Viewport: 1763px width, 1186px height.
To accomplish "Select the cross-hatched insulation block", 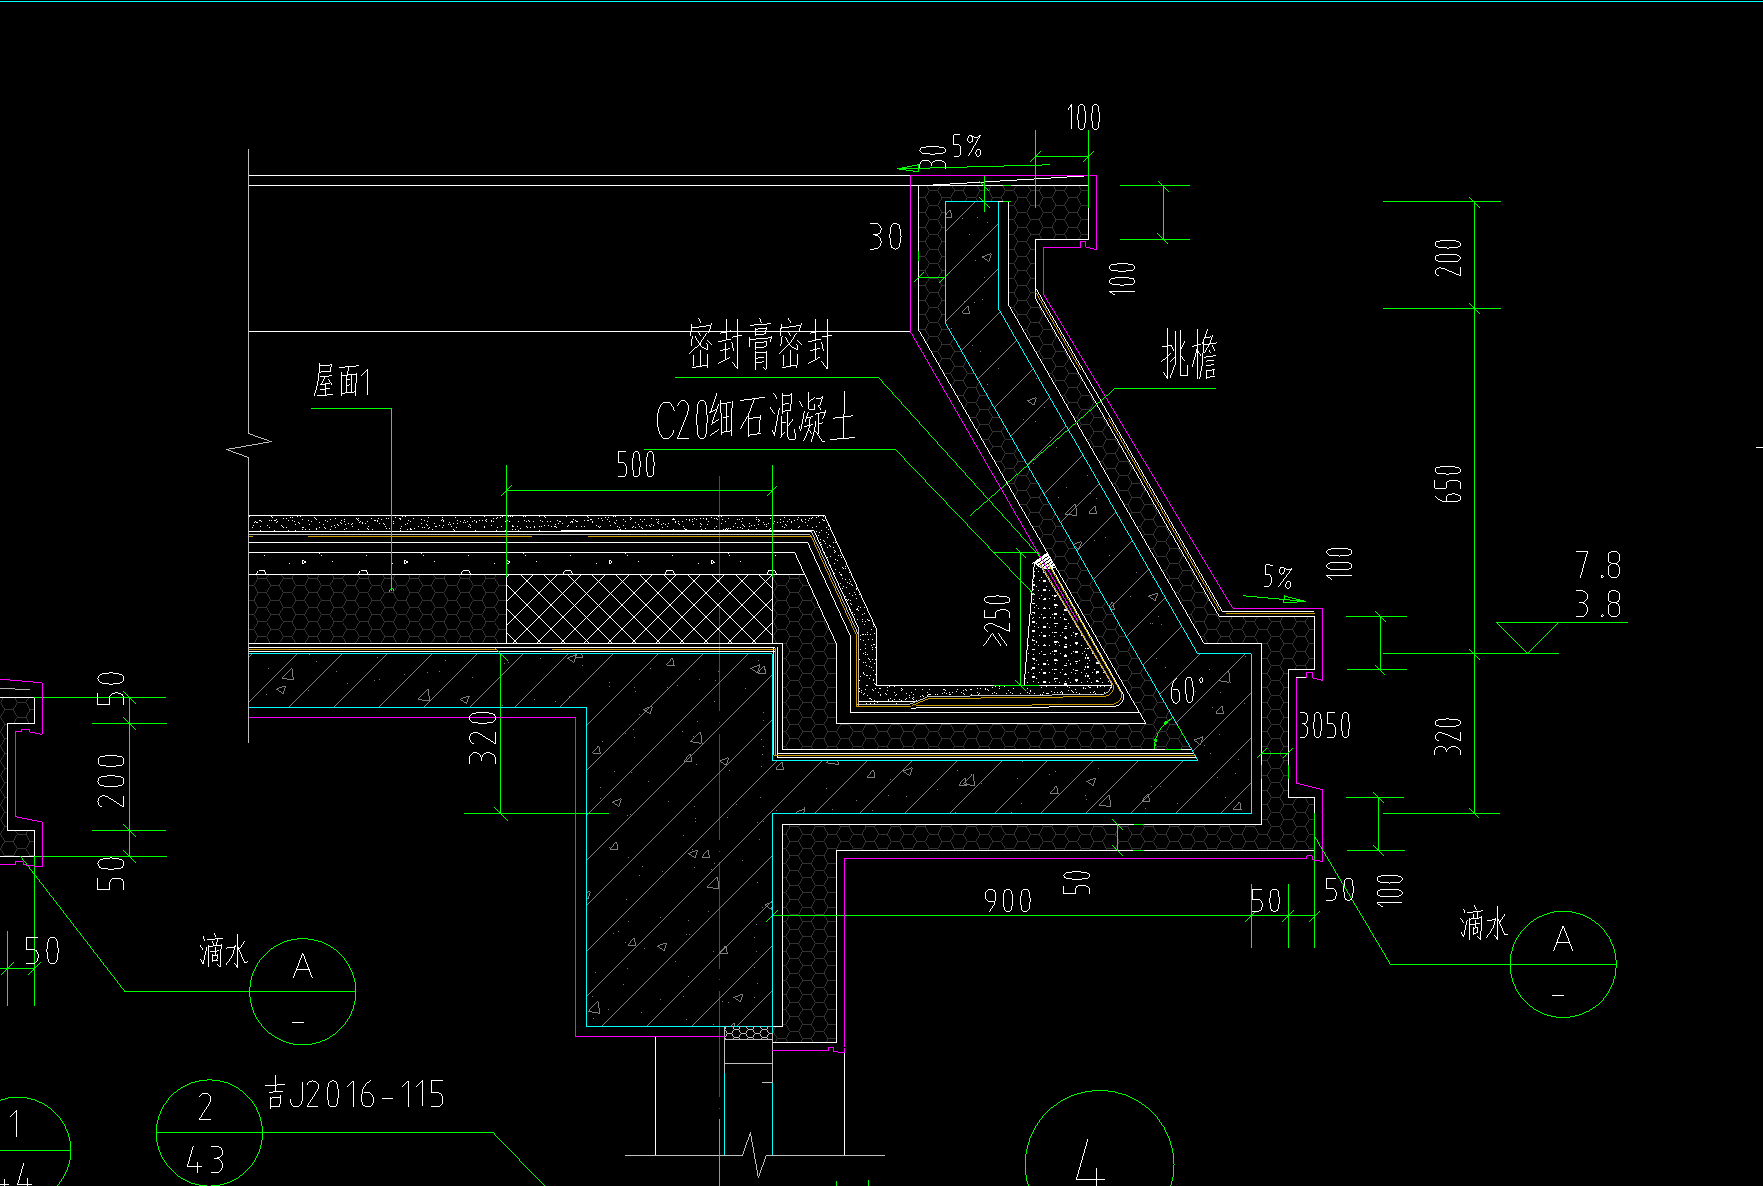I will tap(639, 608).
